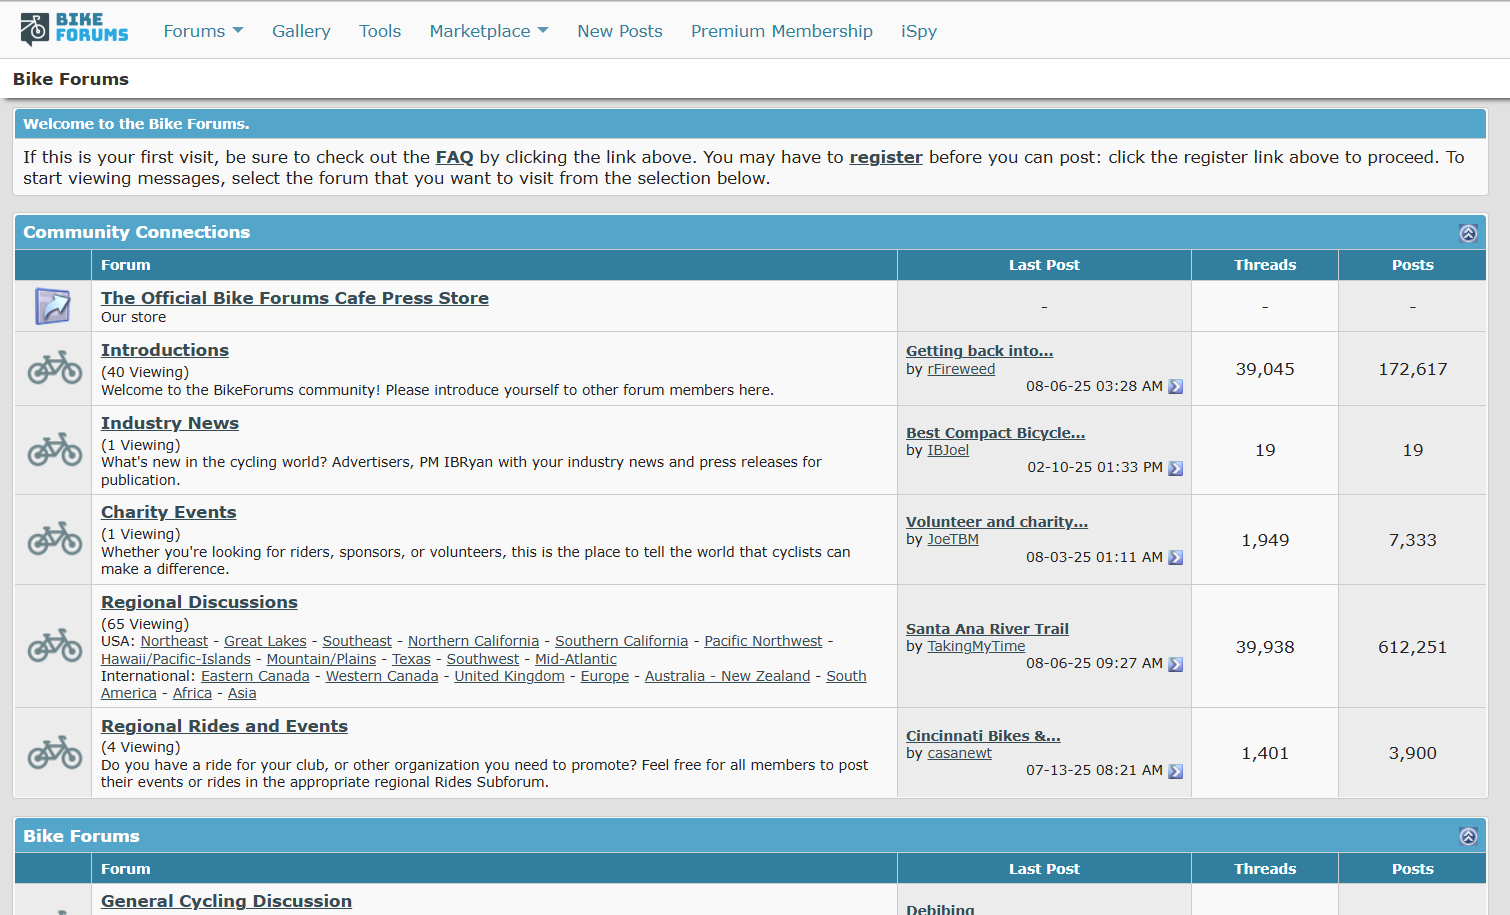Screen dimensions: 1510x915
Task: Open the Tools menu item
Action: 380,31
